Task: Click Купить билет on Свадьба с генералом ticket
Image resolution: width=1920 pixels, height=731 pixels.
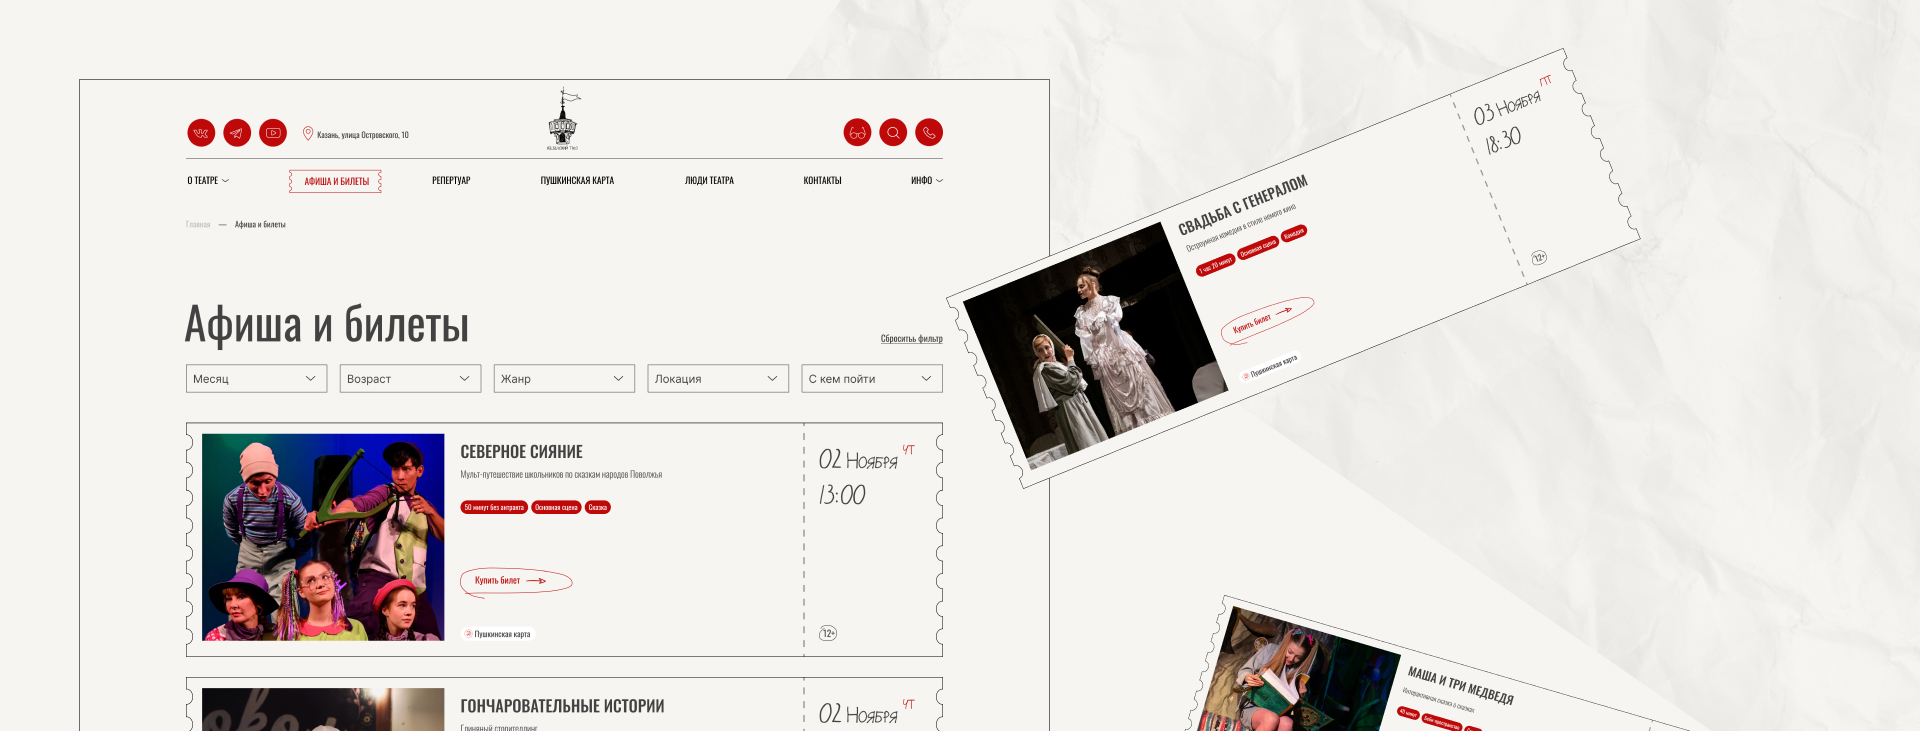Action: (1267, 320)
